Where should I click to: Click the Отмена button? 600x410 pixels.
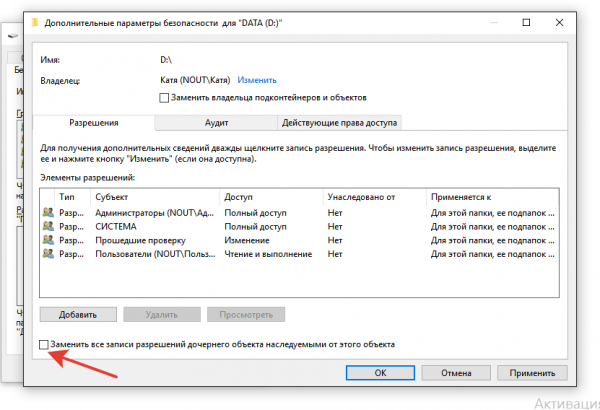456,373
